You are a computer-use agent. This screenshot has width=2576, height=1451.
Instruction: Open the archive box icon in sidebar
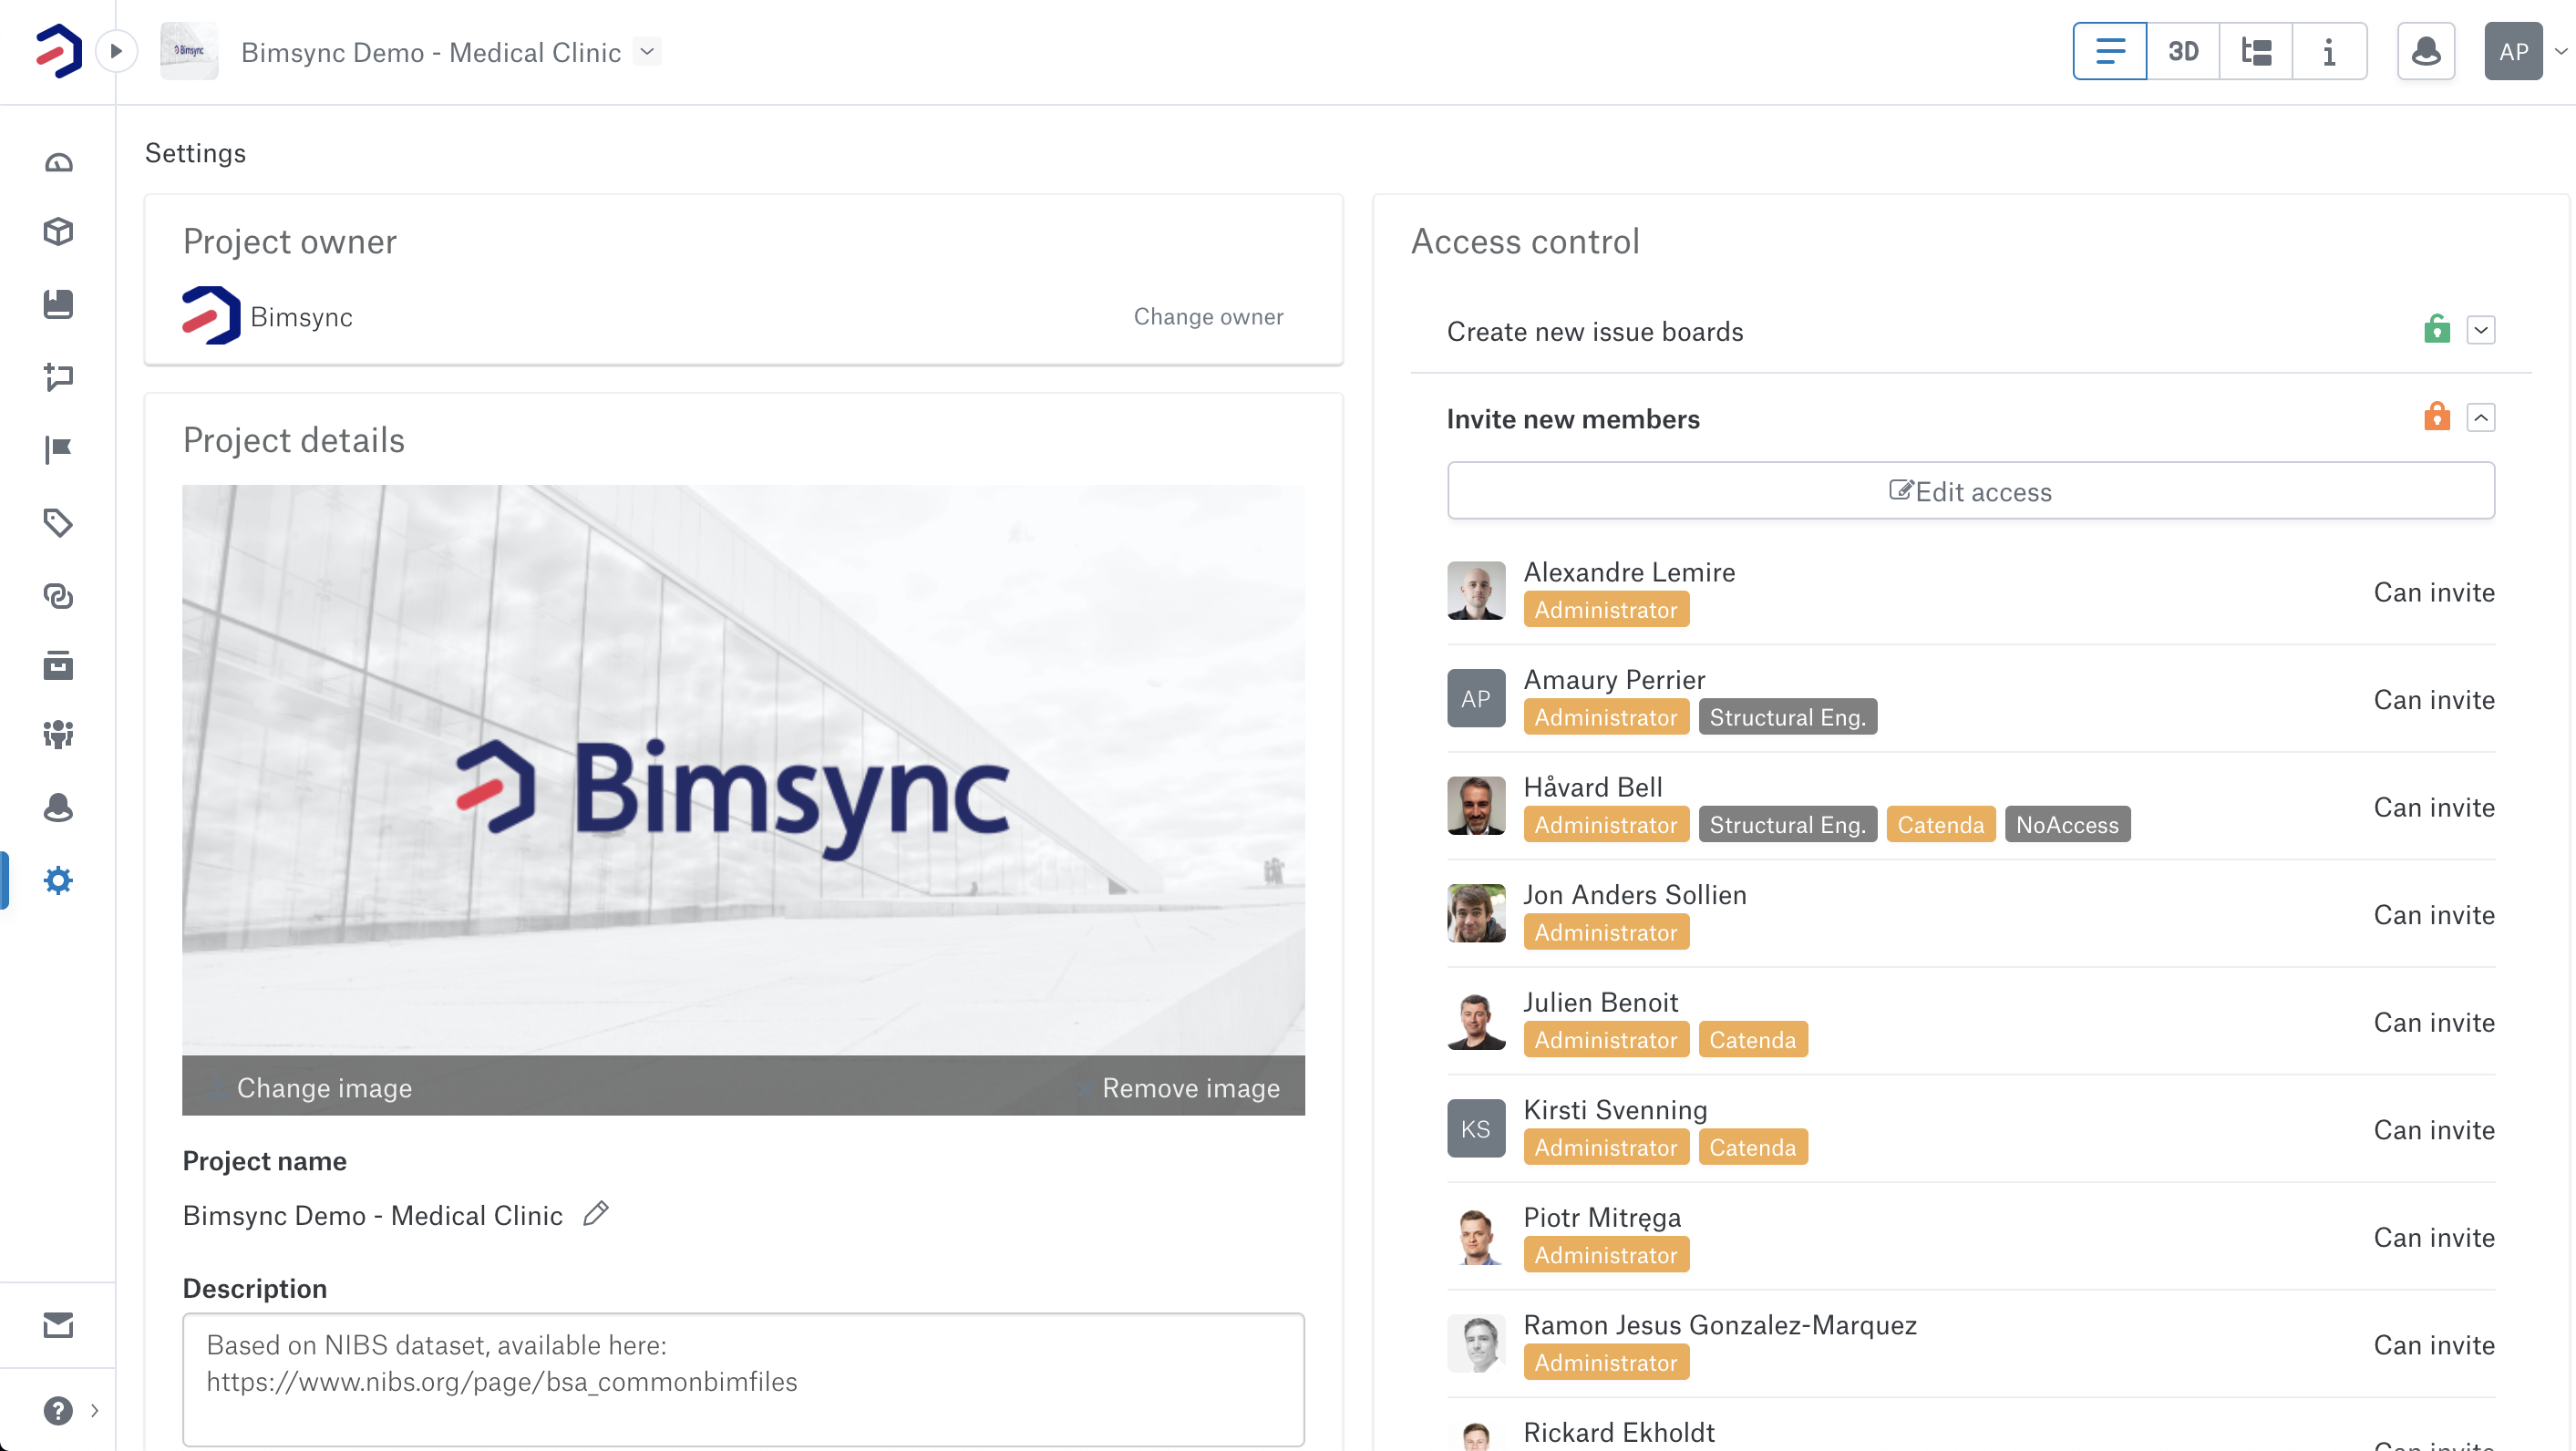pos(58,665)
